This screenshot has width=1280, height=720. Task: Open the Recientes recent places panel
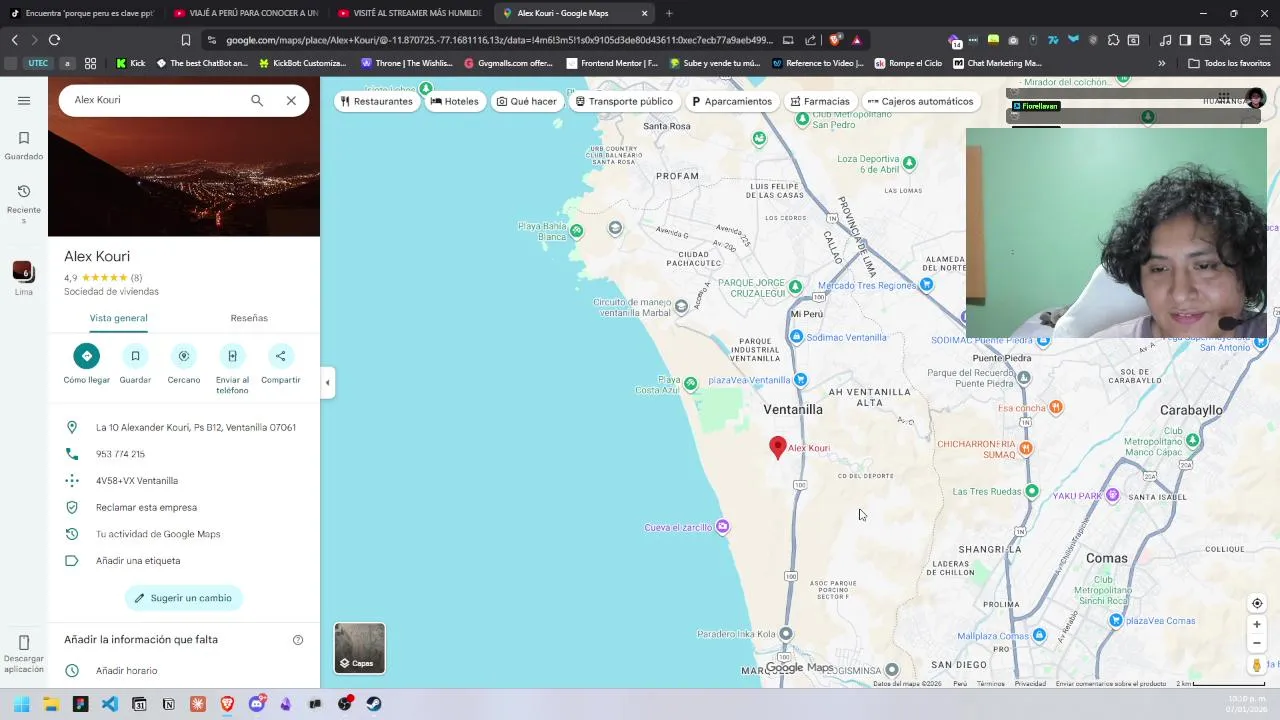[x=24, y=203]
